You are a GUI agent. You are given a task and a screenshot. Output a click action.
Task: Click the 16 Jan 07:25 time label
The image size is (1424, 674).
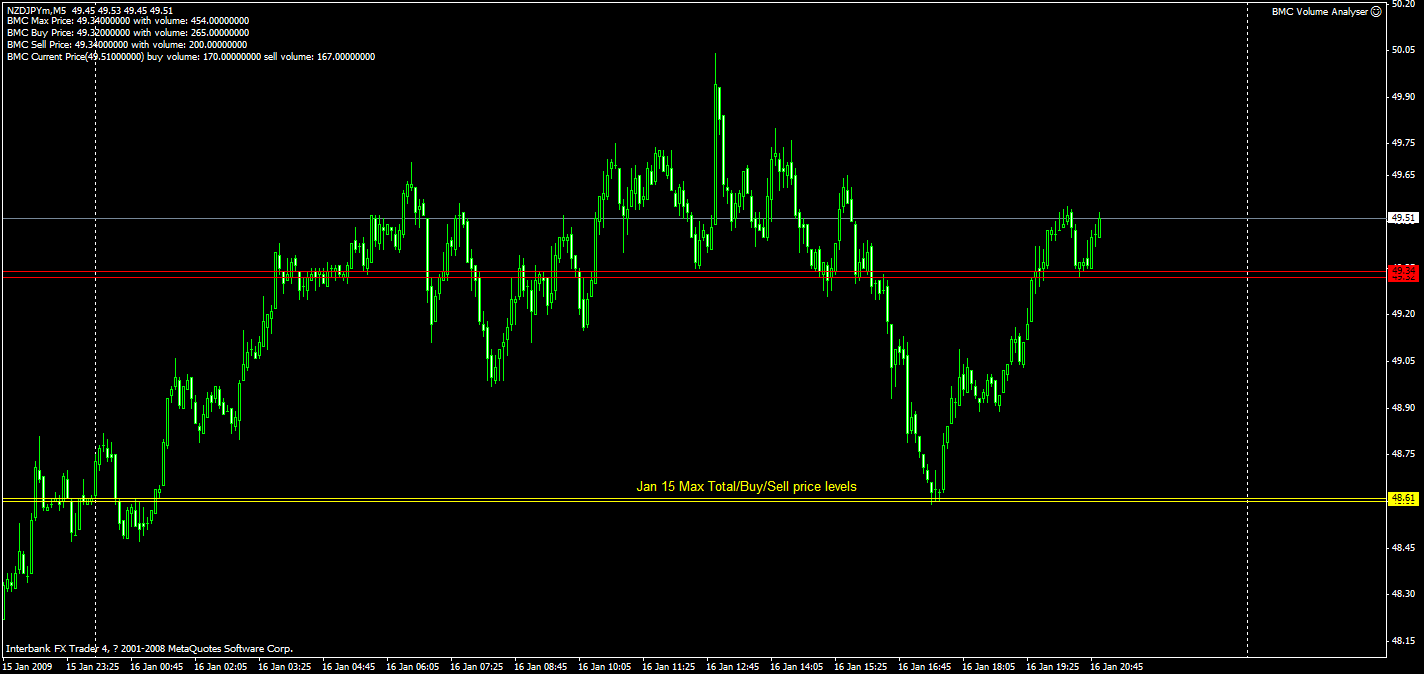point(477,665)
